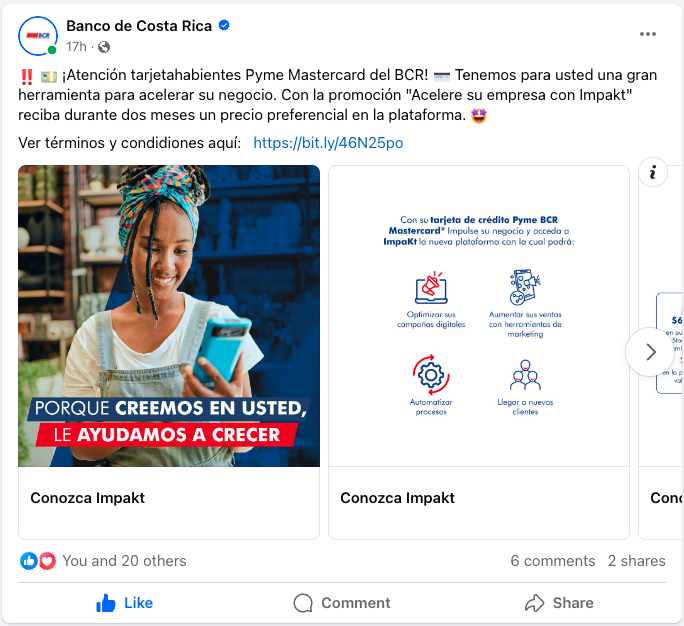Click the blue like reaction icon
This screenshot has height=626, width=684.
[x=29, y=561]
